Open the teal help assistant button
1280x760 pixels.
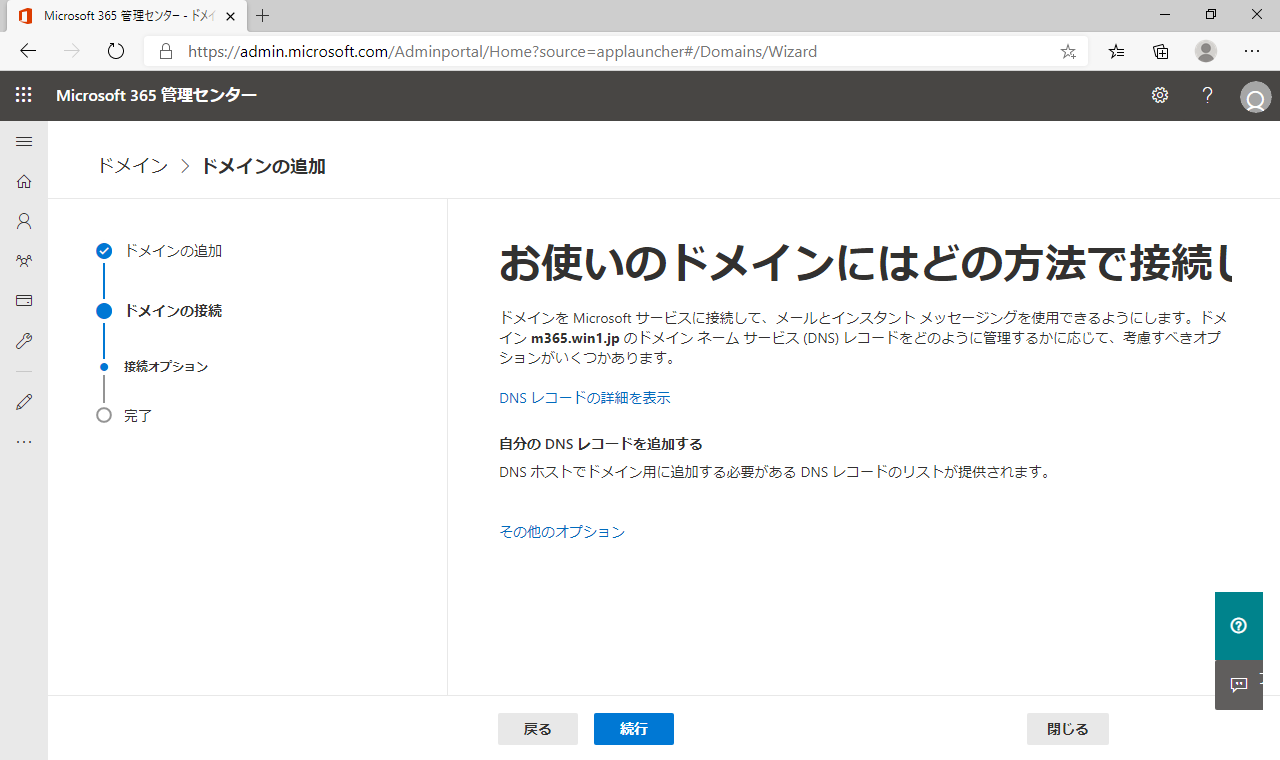point(1239,626)
